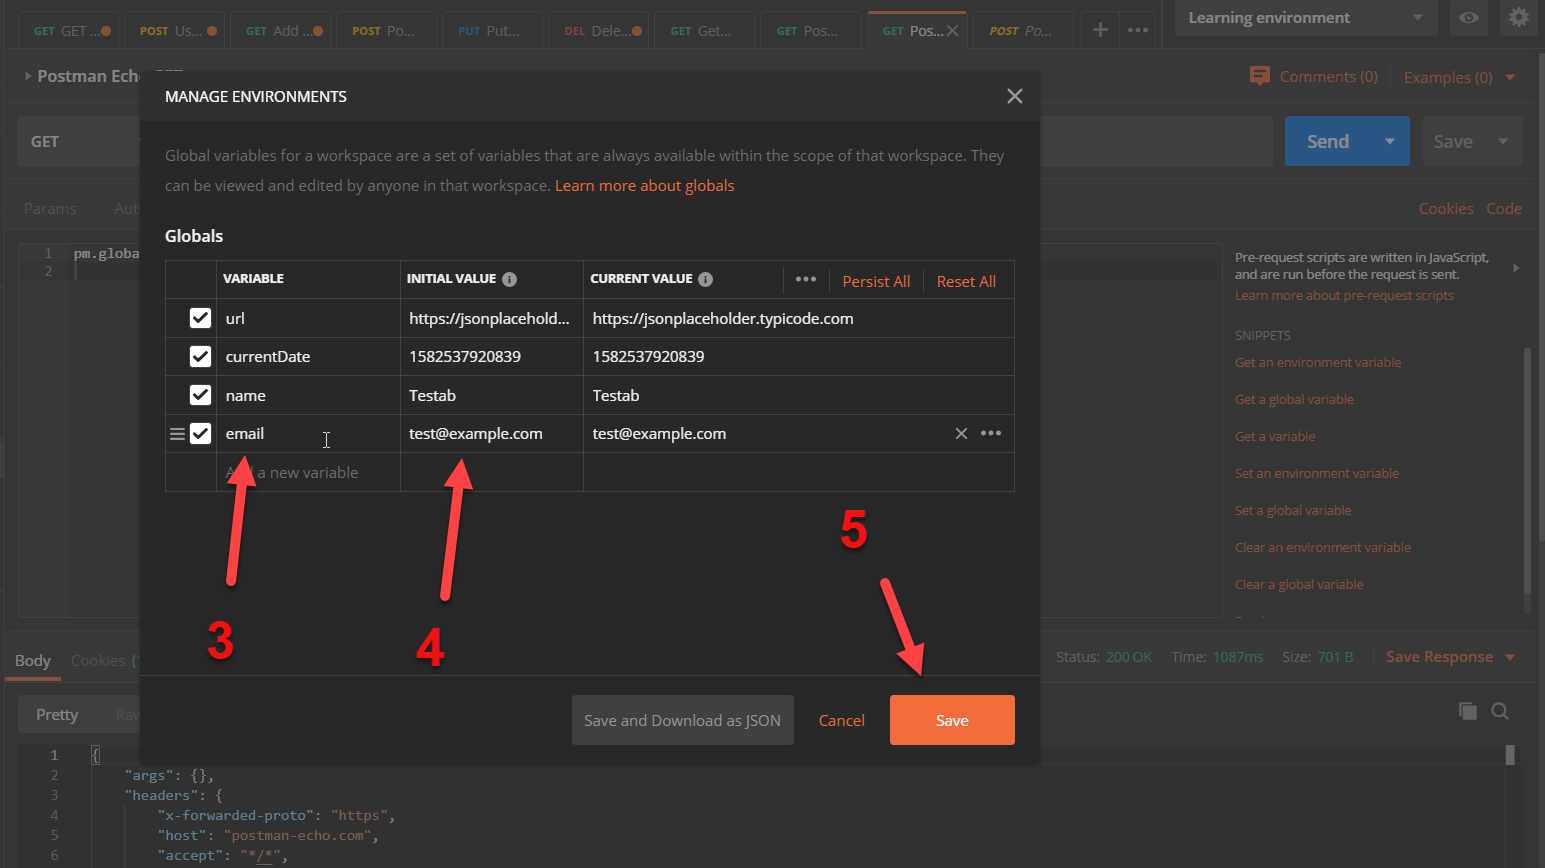Click Persist All
The width and height of the screenshot is (1545, 868).
point(876,281)
